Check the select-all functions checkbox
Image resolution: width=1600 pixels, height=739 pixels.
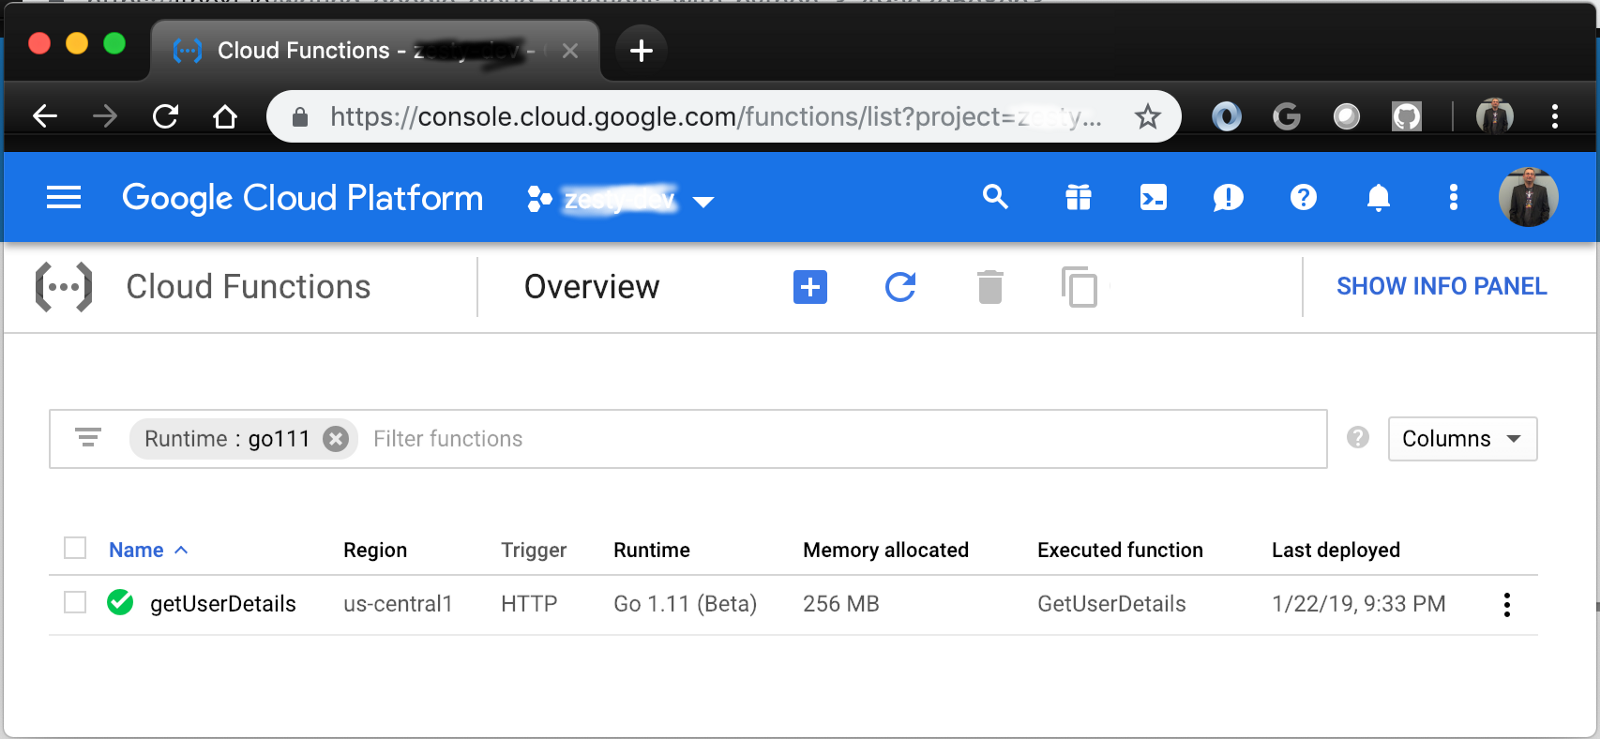75,548
